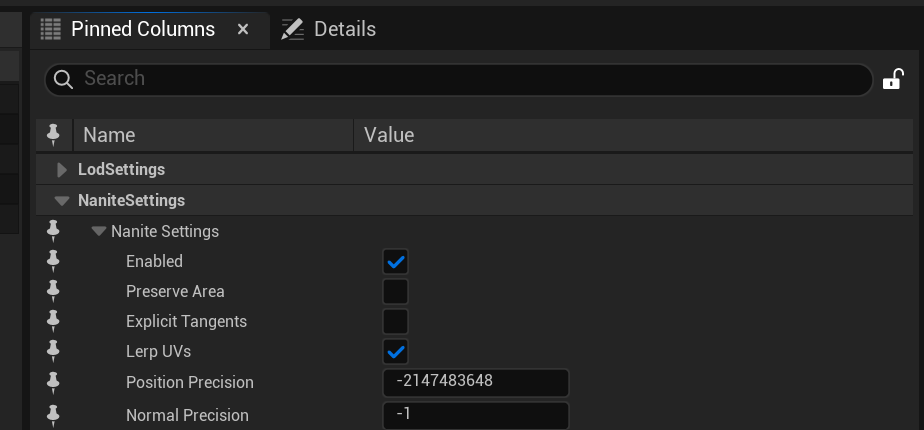Click the Position Precision property label

(190, 382)
